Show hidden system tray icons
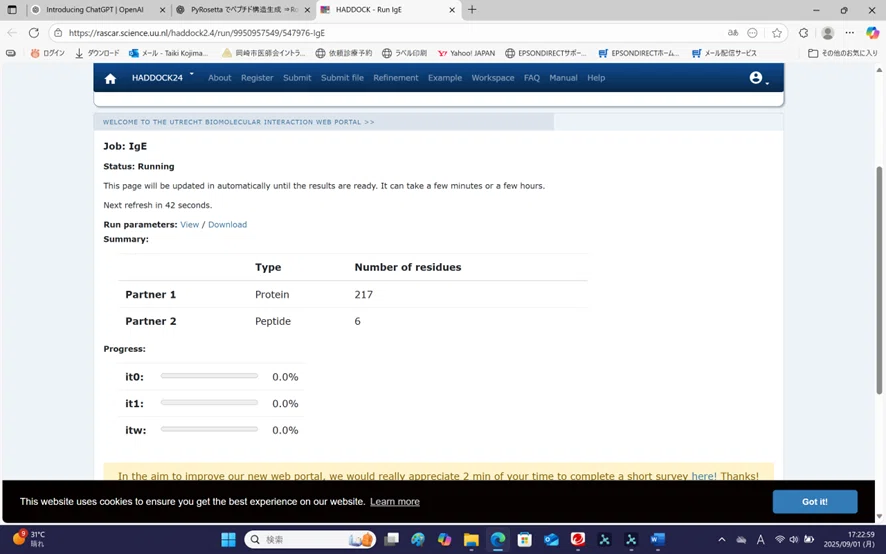Image resolution: width=886 pixels, height=554 pixels. pos(722,539)
